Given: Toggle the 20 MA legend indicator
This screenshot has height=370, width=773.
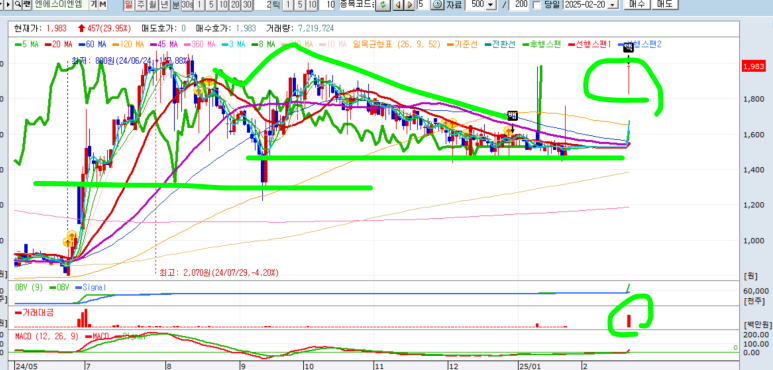Looking at the screenshot, I should (x=59, y=44).
